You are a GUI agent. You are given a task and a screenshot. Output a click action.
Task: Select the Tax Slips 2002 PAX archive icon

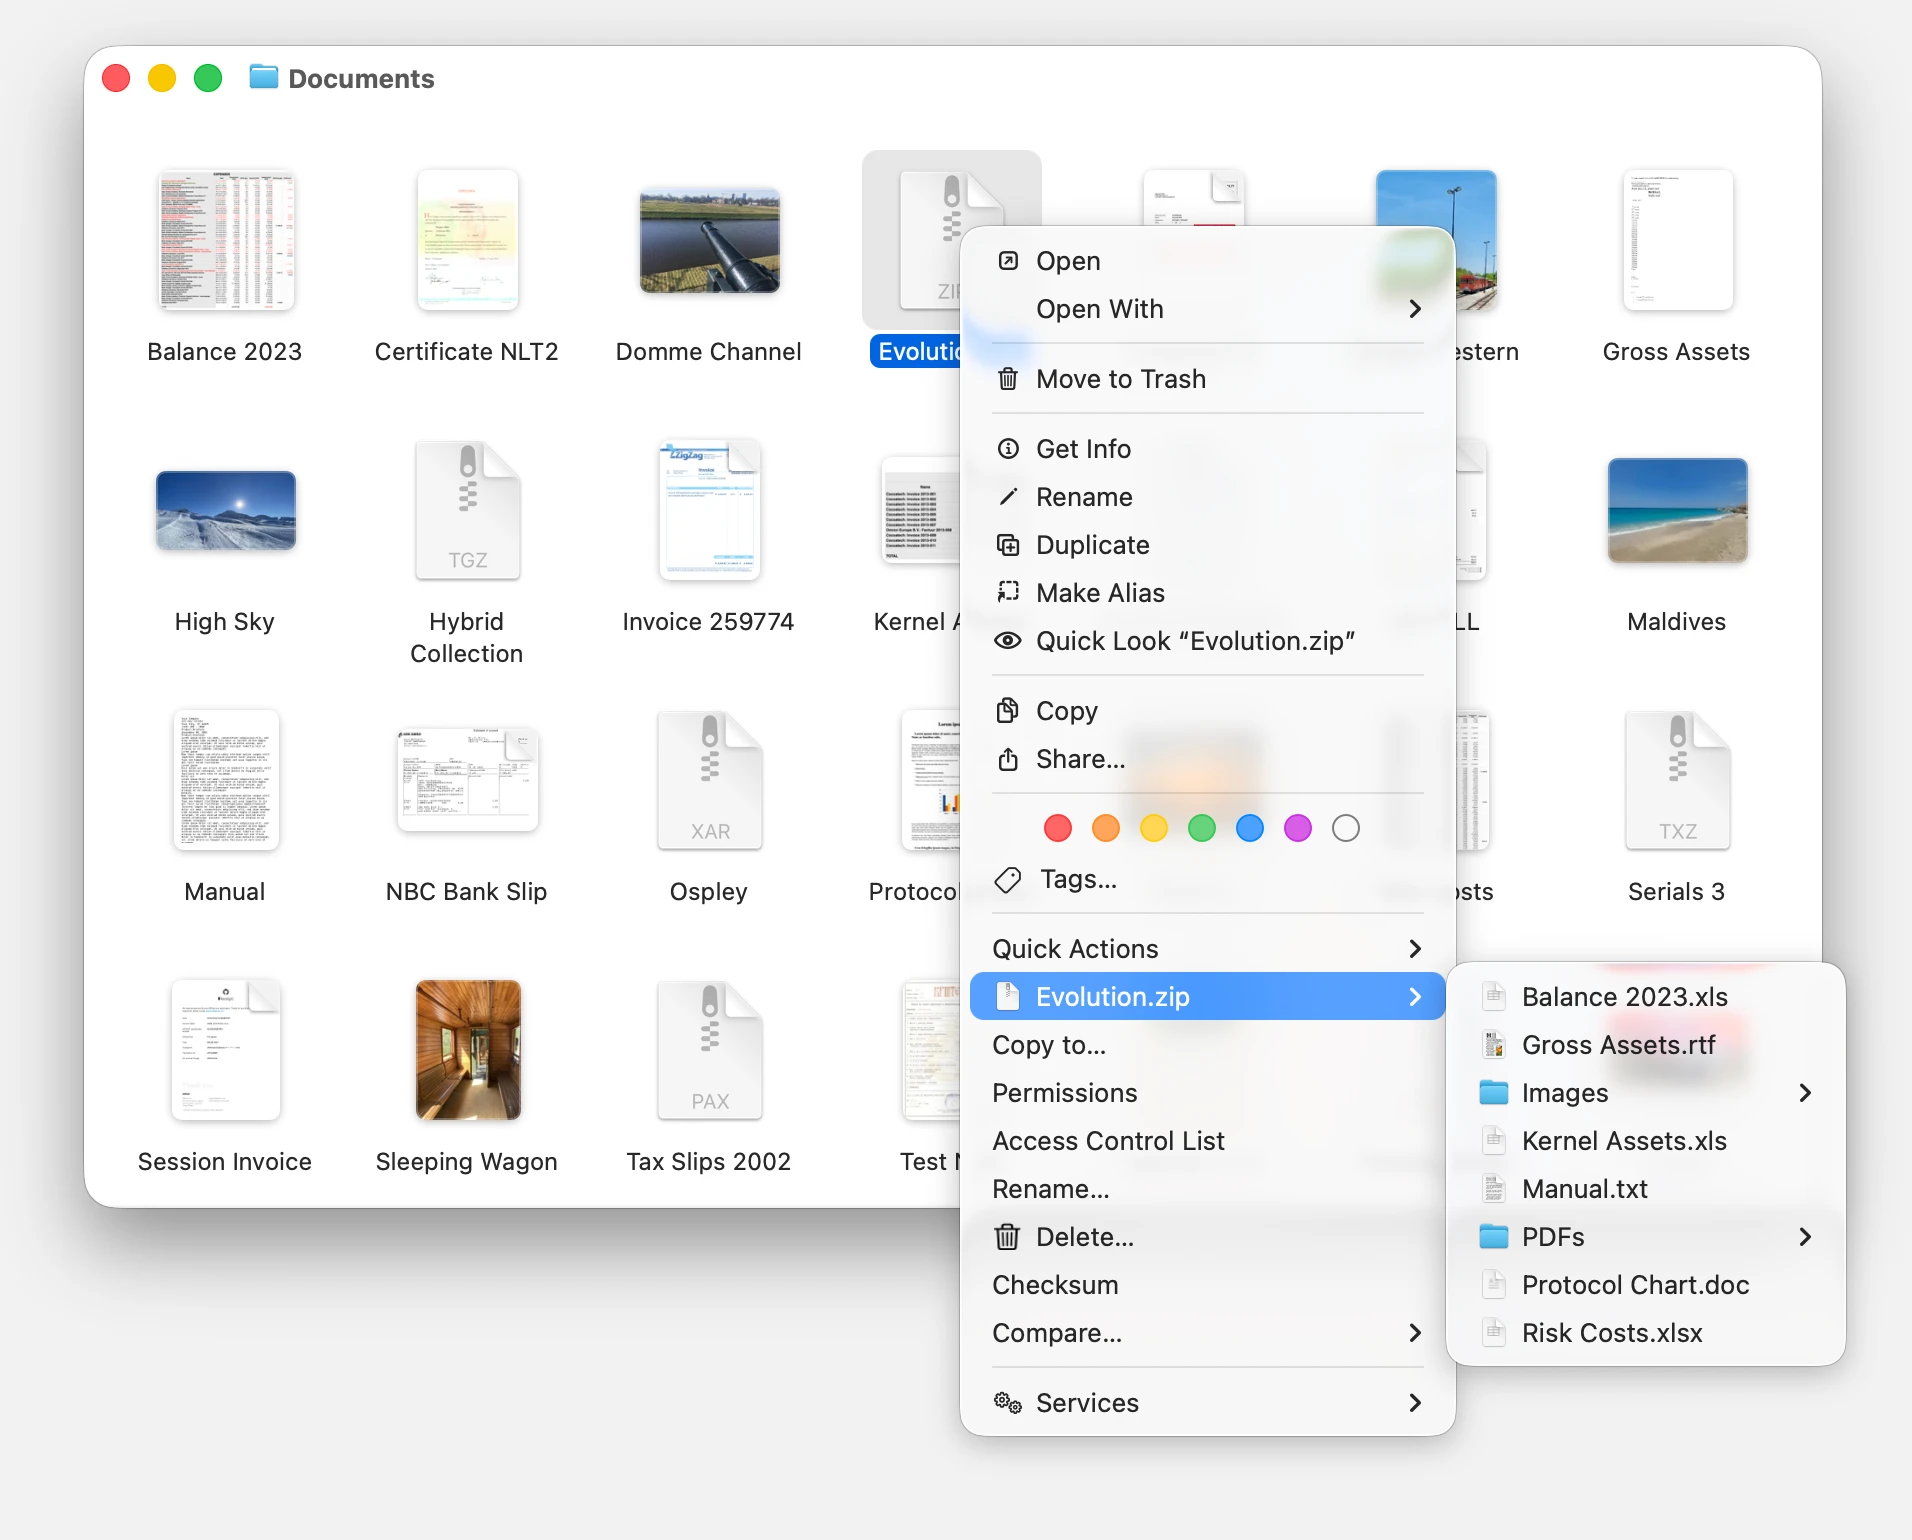click(710, 1050)
